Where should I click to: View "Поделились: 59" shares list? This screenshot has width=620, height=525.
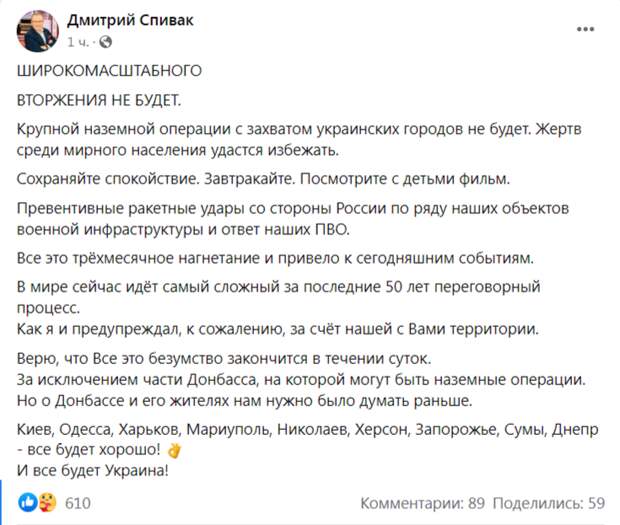coord(549,502)
